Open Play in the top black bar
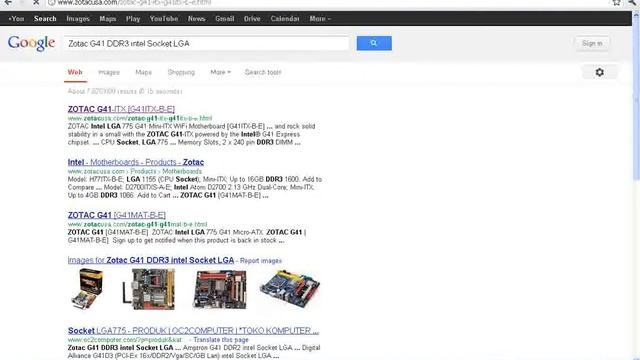Image resolution: width=640 pixels, height=360 pixels. coord(133,19)
